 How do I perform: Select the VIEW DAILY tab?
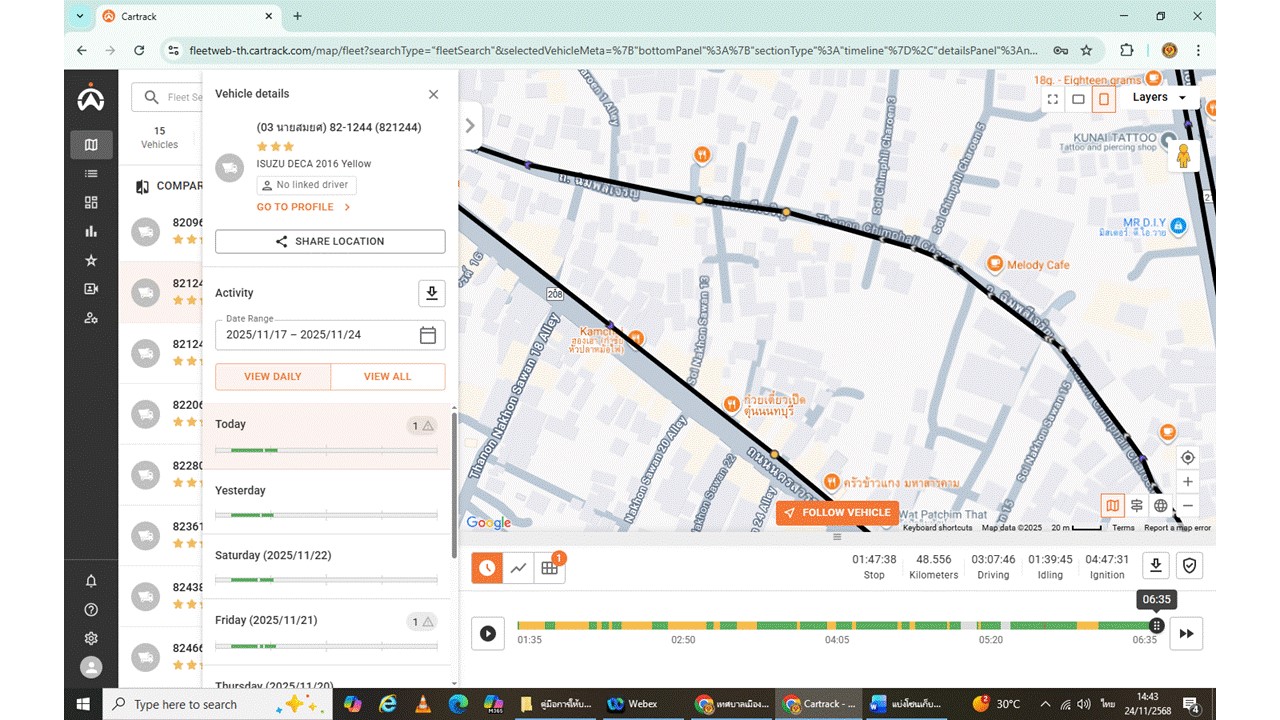[273, 377]
